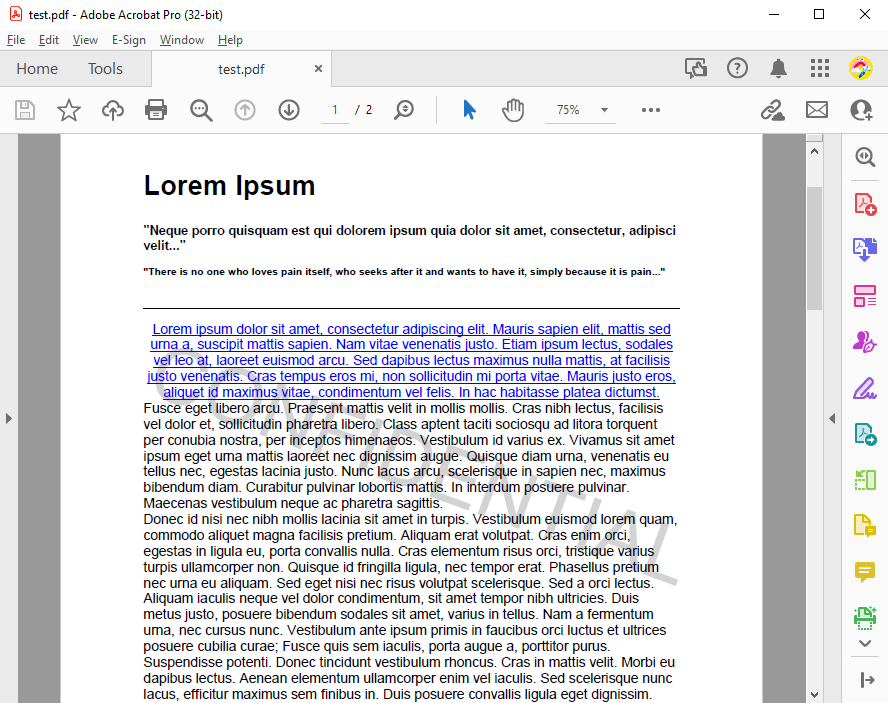Hide the right pane with the triangle

coord(832,419)
